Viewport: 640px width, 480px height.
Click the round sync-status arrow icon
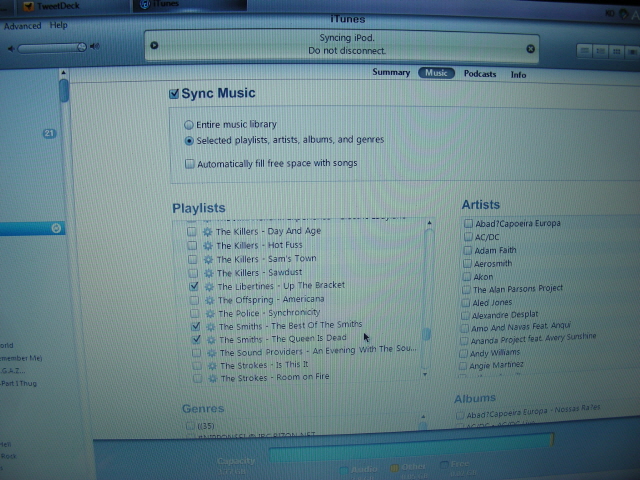pos(154,45)
